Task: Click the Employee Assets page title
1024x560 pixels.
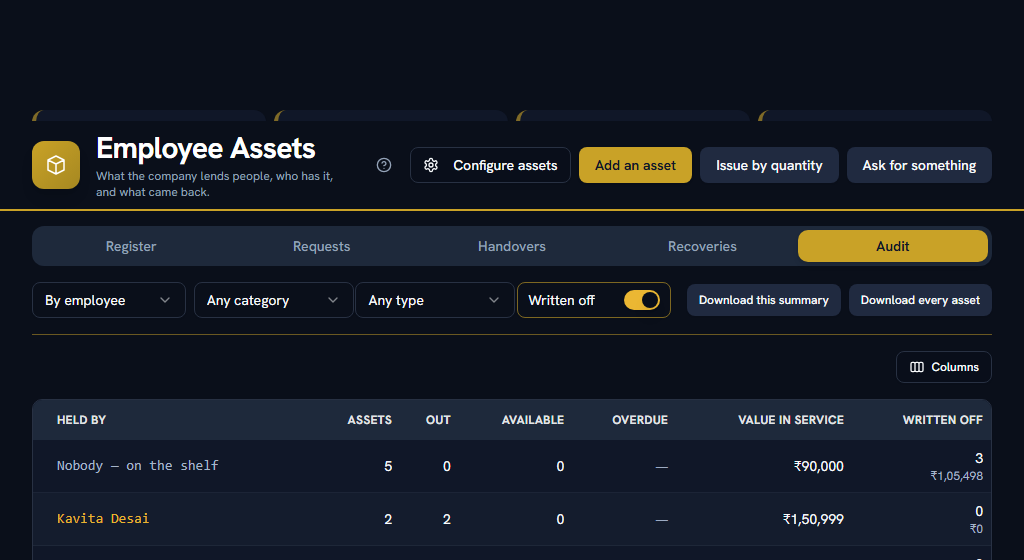Action: coord(206,149)
